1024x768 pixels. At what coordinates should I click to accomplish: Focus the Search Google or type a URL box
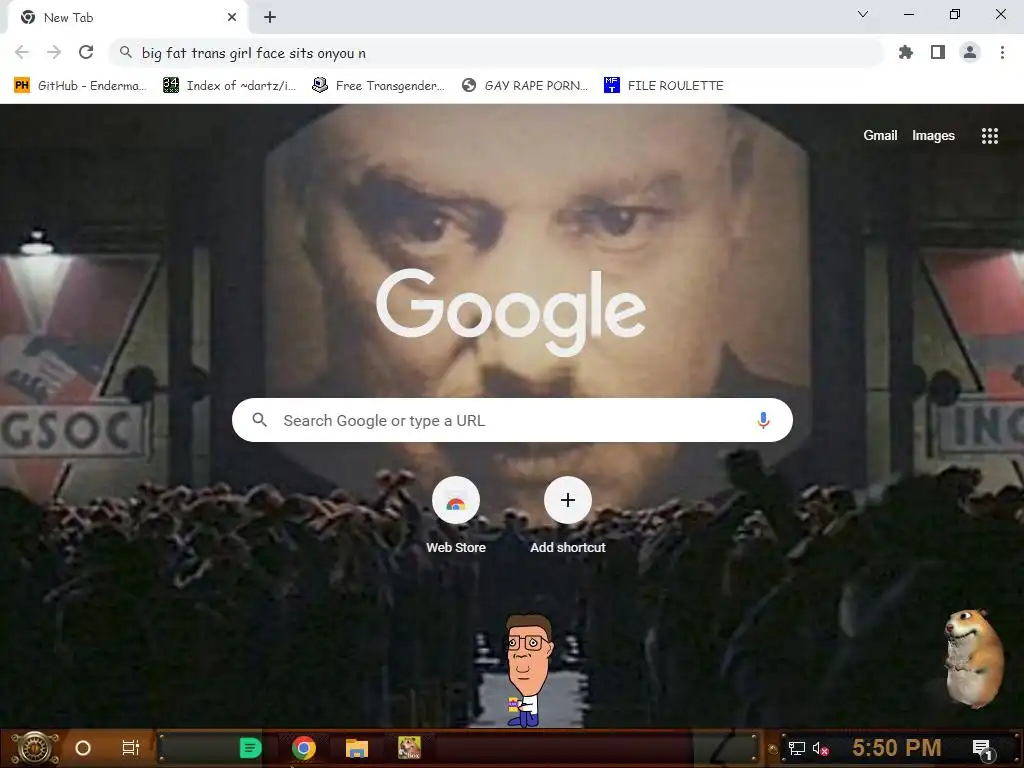[x=512, y=420]
